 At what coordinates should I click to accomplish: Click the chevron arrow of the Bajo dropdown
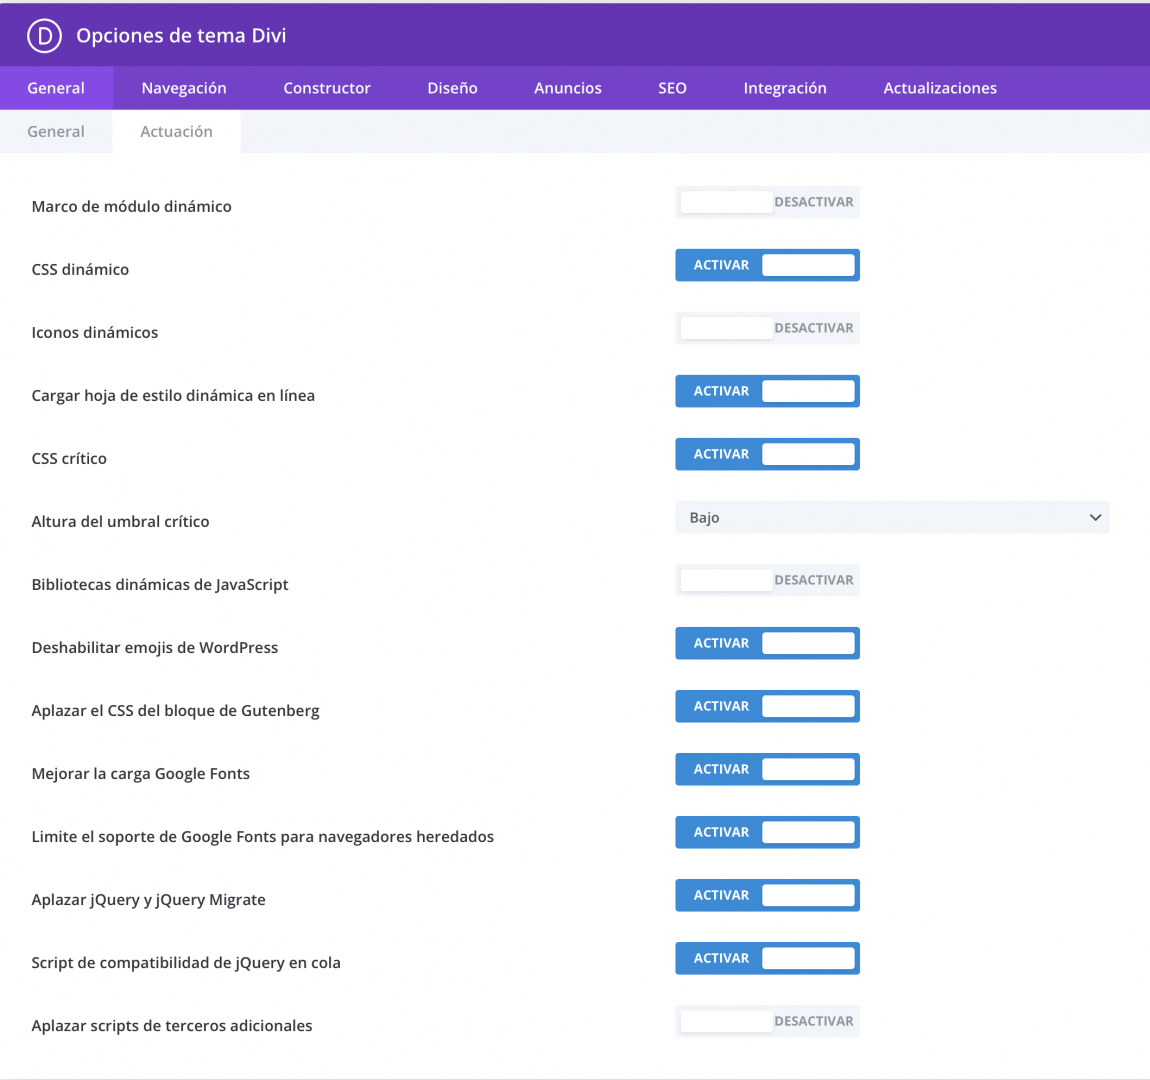[x=1095, y=518]
